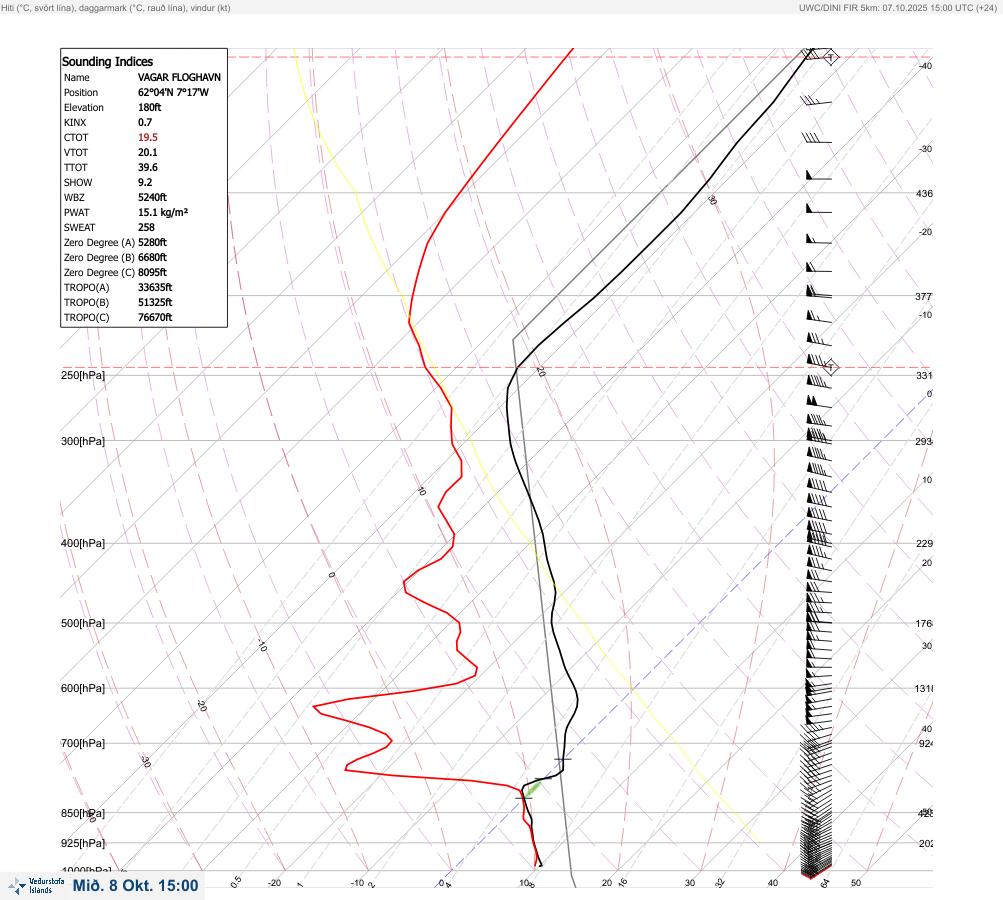This screenshot has height=900, width=1003.
Task: Click the 'VTOT' index label
Action: [76, 152]
